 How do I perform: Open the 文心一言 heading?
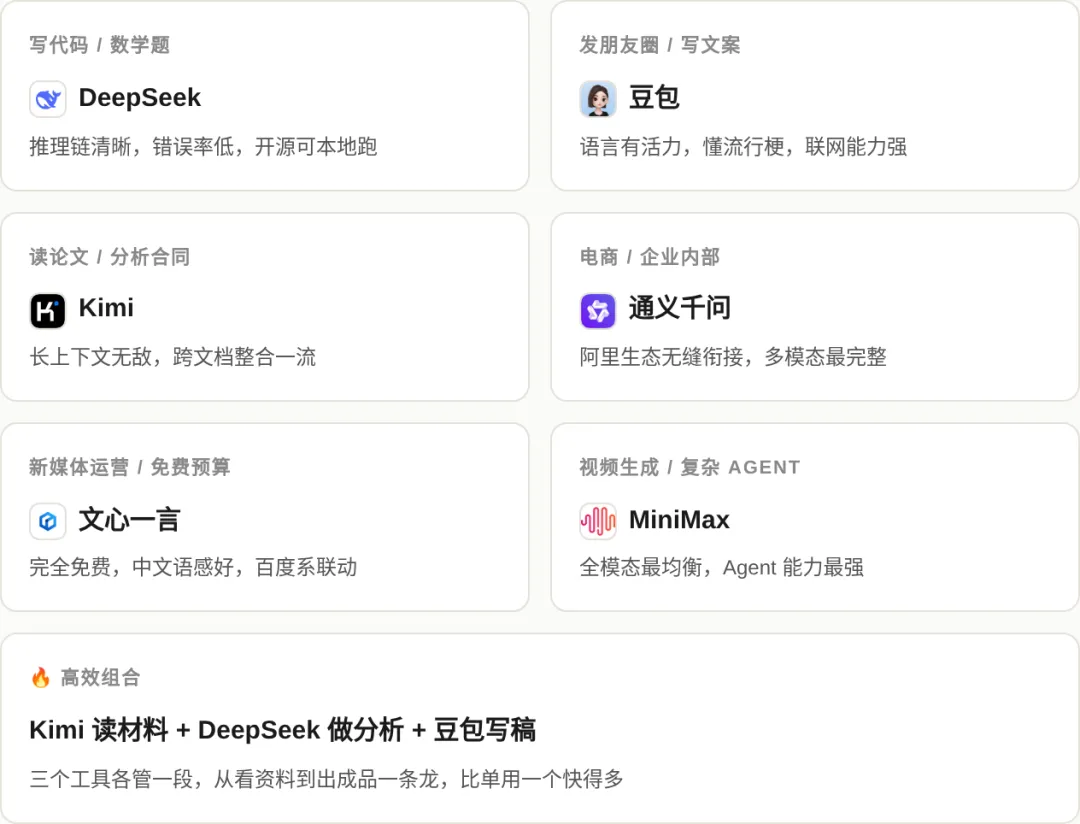(x=129, y=519)
